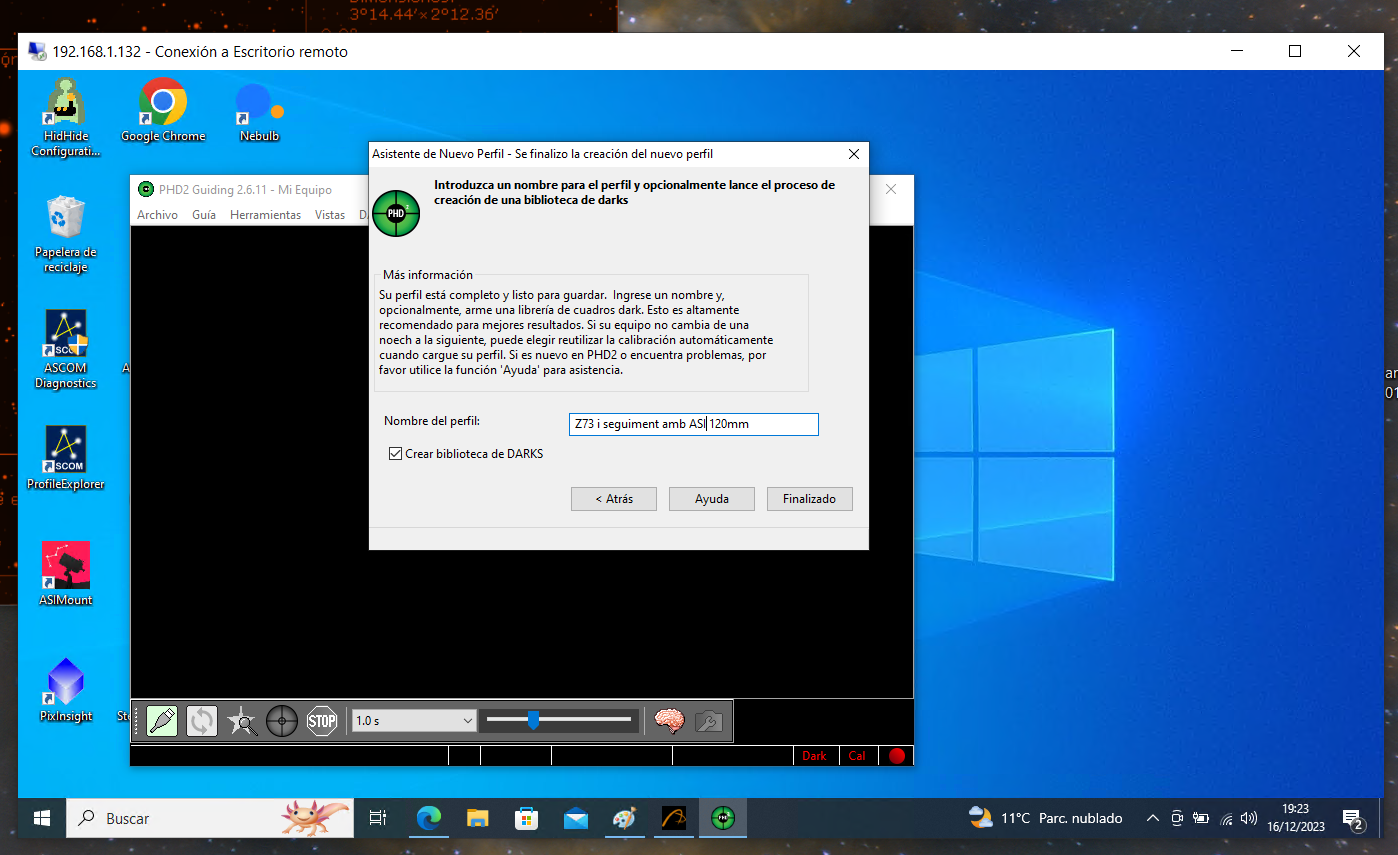Viewport: 1398px width, 855px height.
Task: Click the loop exposure arrows icon
Action: pos(202,720)
